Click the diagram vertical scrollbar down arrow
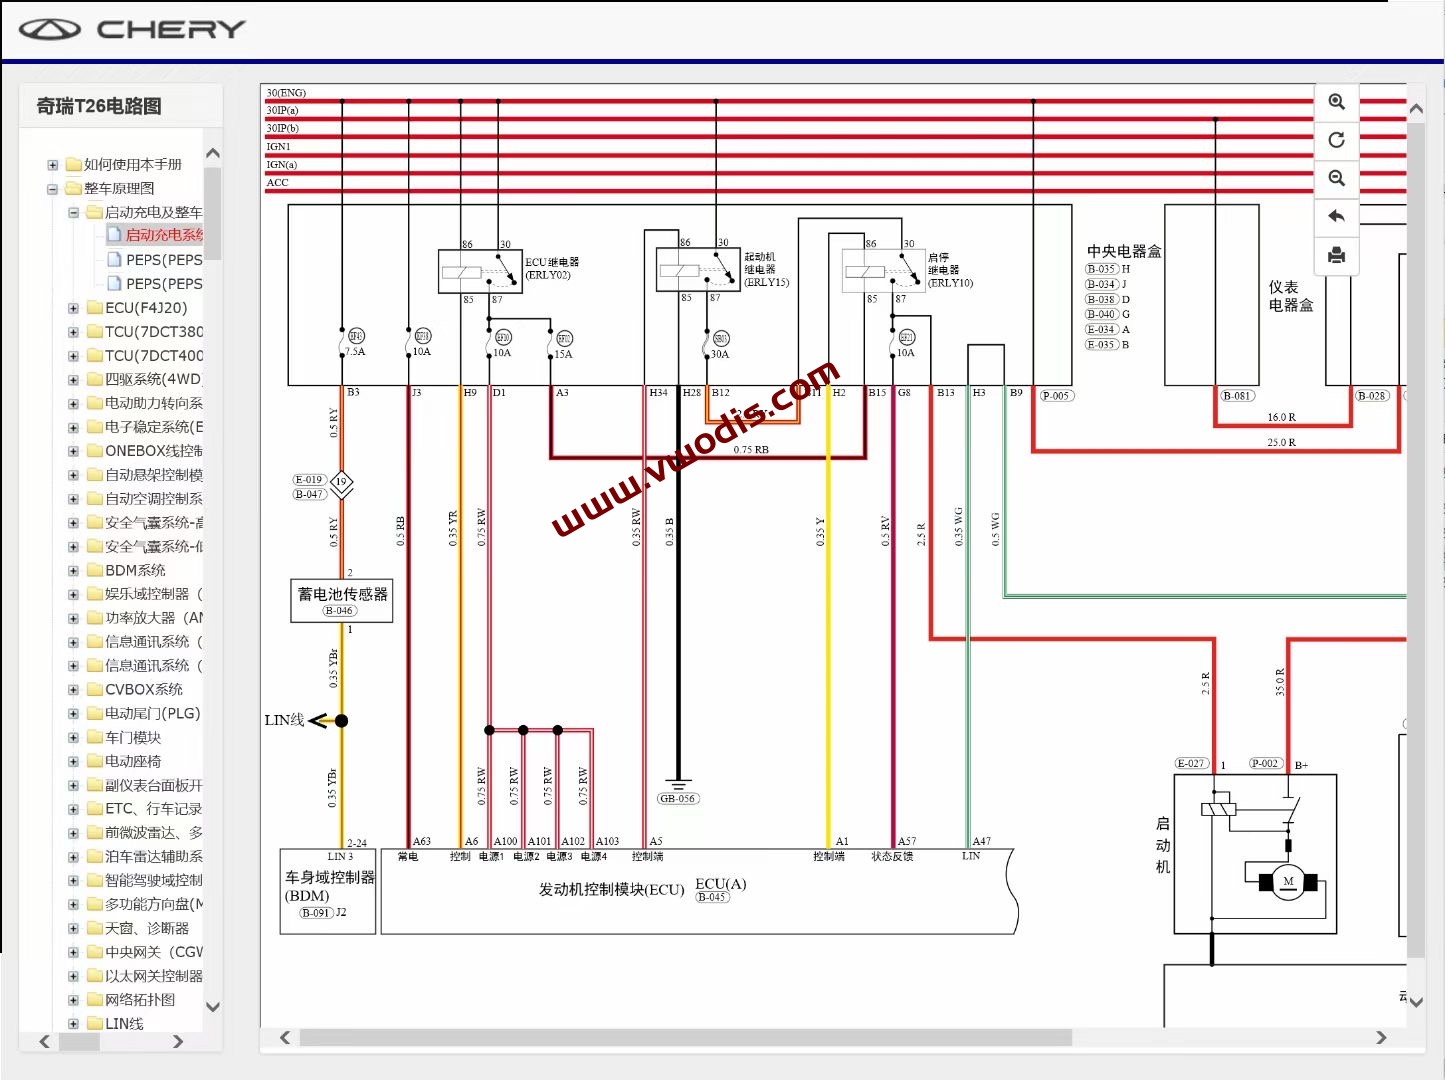Screen dimensions: 1445x1080 click(x=1416, y=1002)
